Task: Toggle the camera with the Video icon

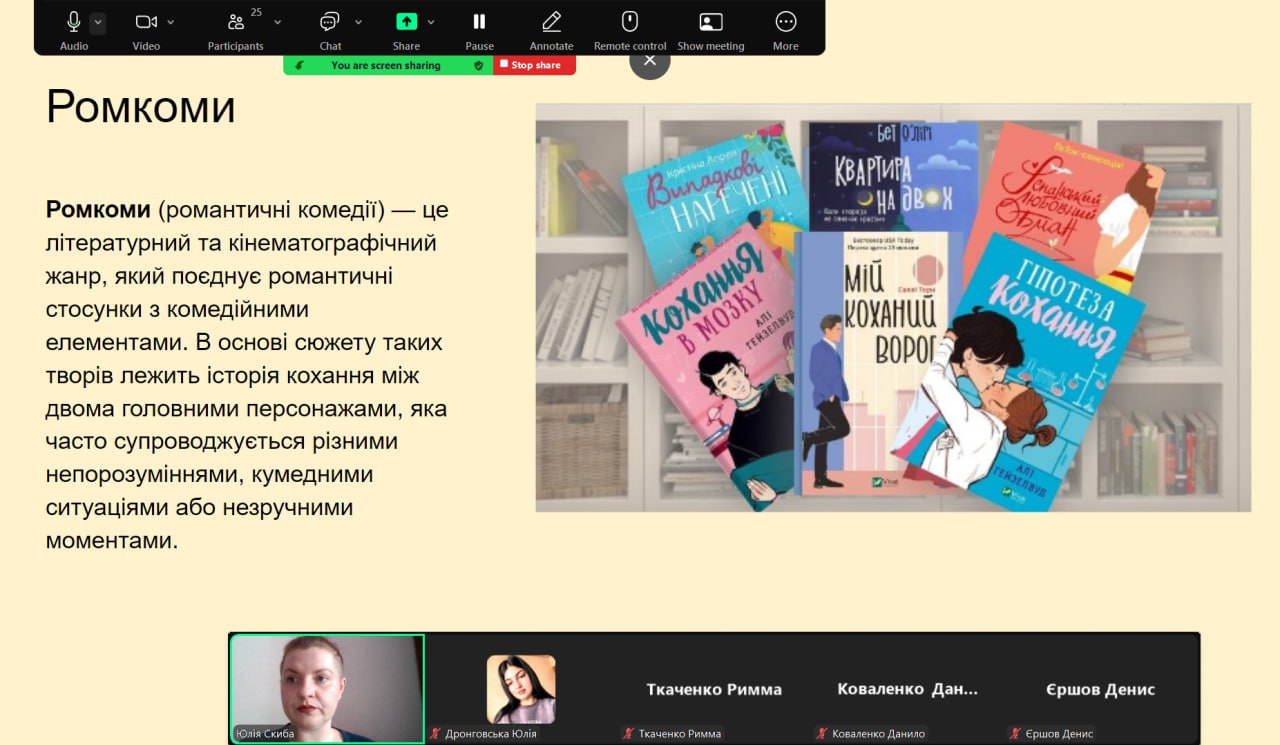Action: tap(146, 21)
